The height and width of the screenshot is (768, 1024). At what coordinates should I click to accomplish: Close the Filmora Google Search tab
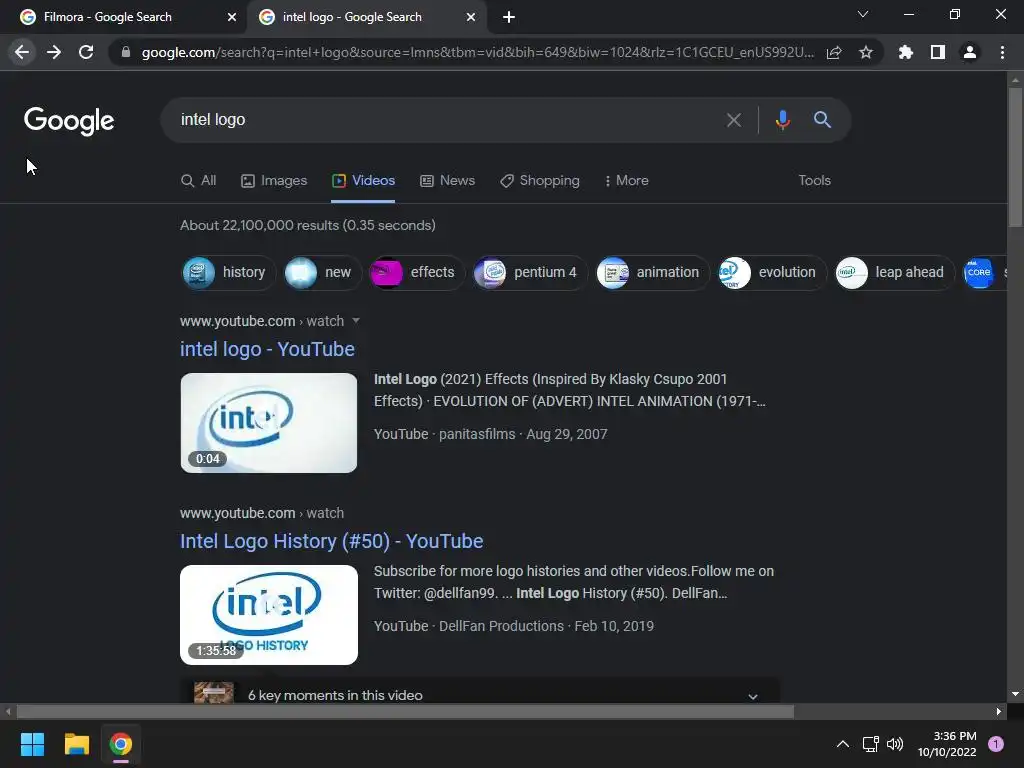click(232, 17)
